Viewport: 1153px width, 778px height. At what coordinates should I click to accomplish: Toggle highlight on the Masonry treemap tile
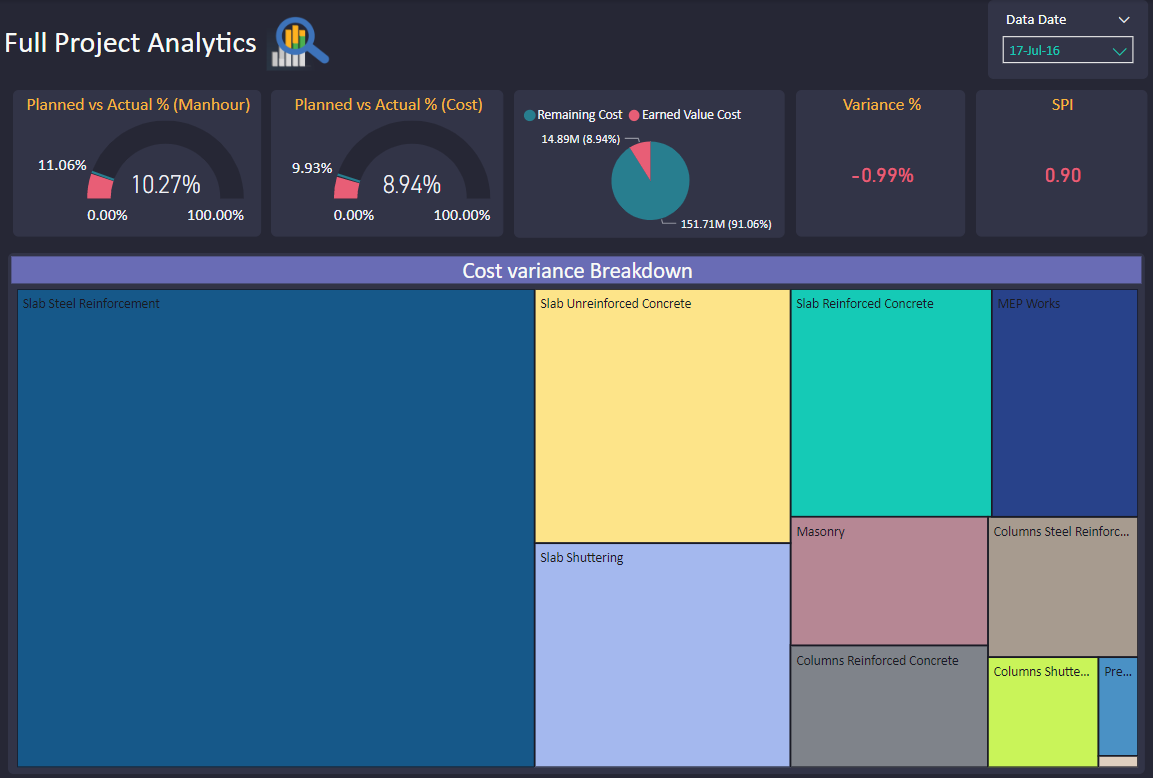click(x=888, y=580)
